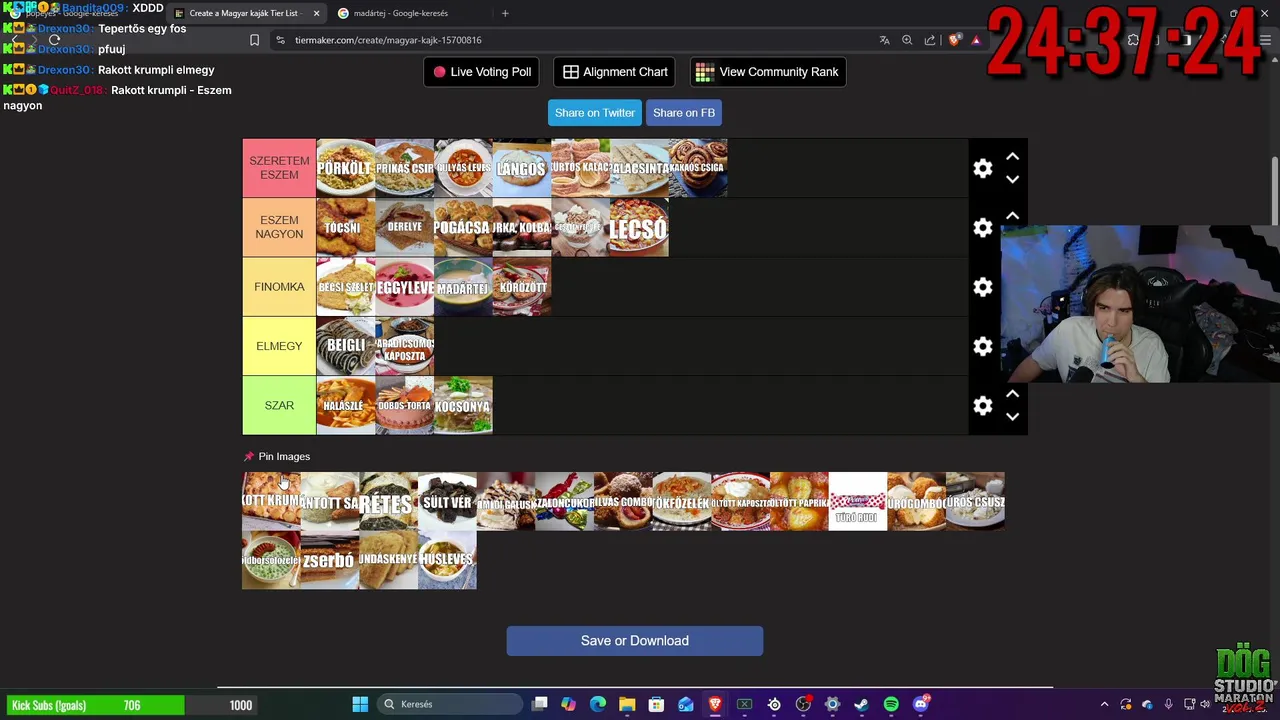This screenshot has width=1280, height=720.
Task: Move SZAR row up with arrow
Action: tap(1012, 394)
